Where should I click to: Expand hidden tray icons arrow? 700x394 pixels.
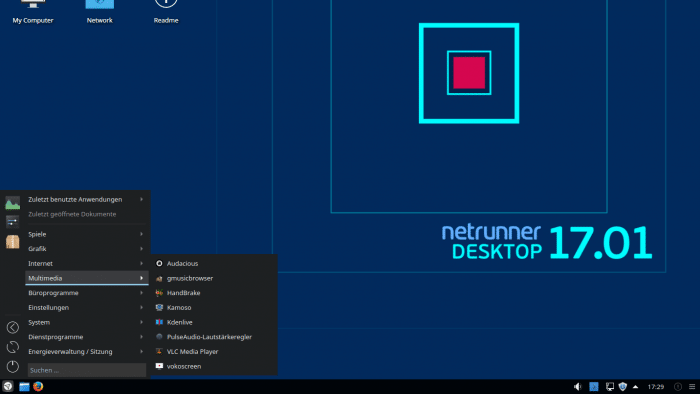pos(635,387)
